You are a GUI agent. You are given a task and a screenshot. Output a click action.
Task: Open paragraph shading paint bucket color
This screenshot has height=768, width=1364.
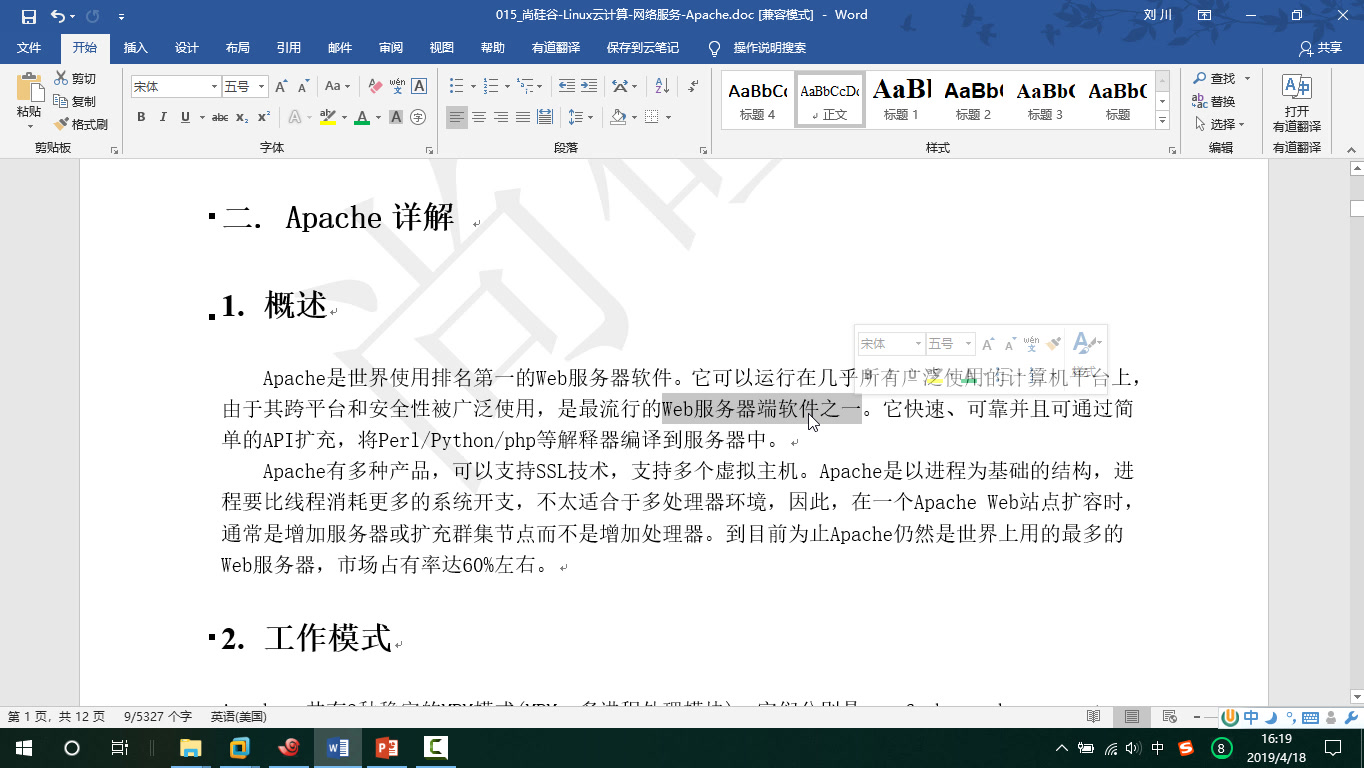pyautogui.click(x=619, y=118)
